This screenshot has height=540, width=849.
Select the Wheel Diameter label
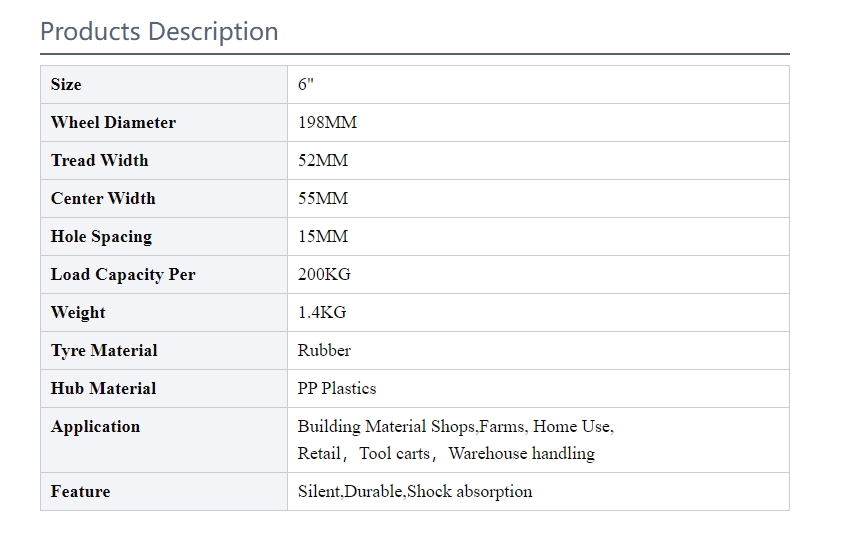point(113,122)
